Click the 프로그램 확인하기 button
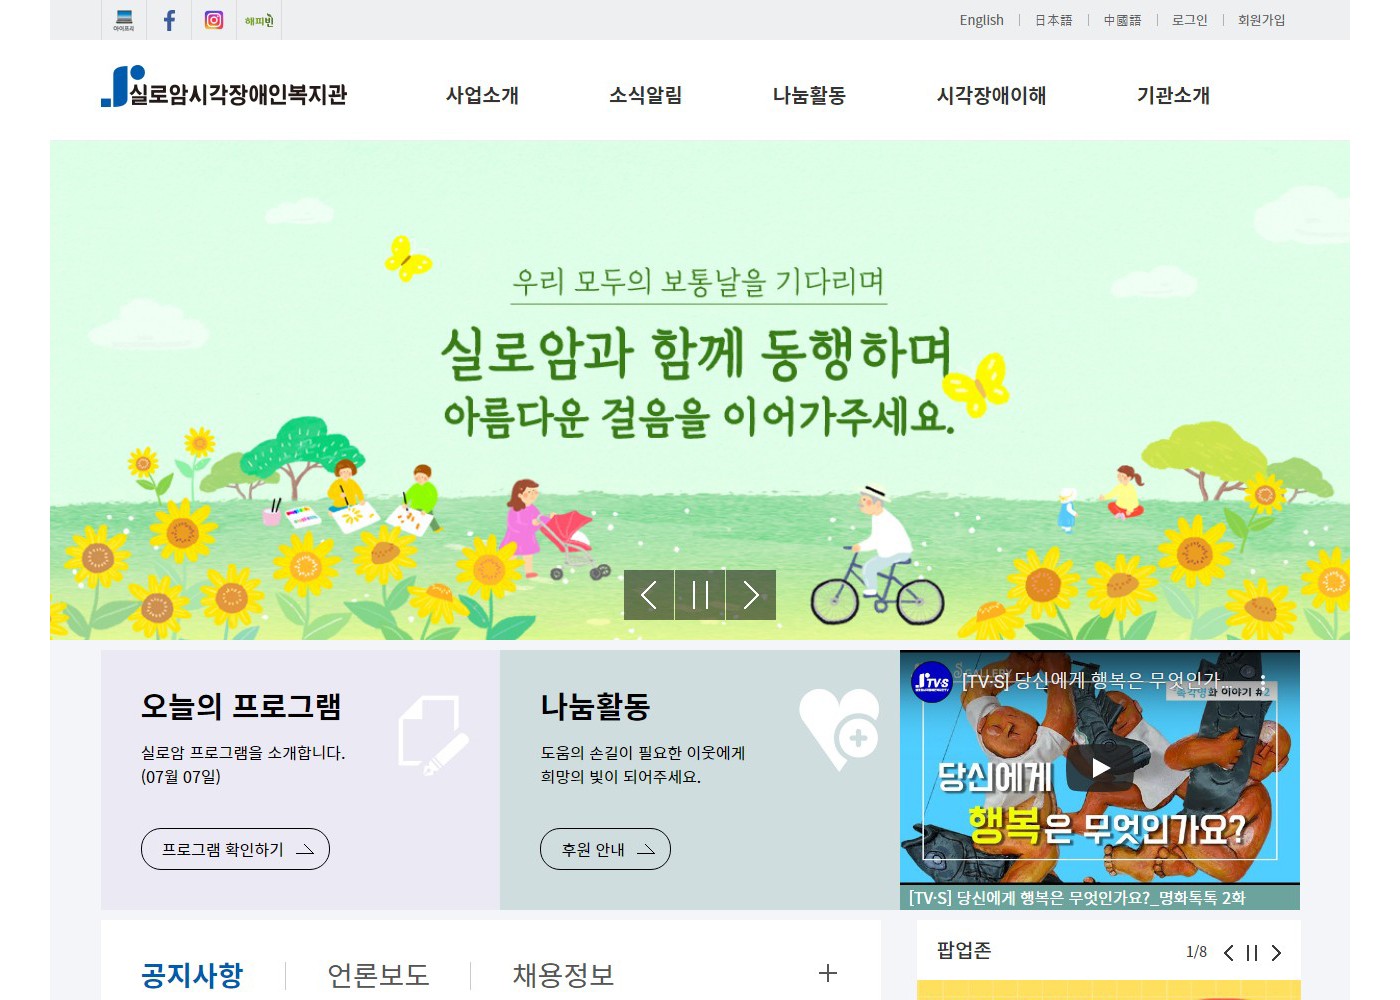 (x=235, y=849)
